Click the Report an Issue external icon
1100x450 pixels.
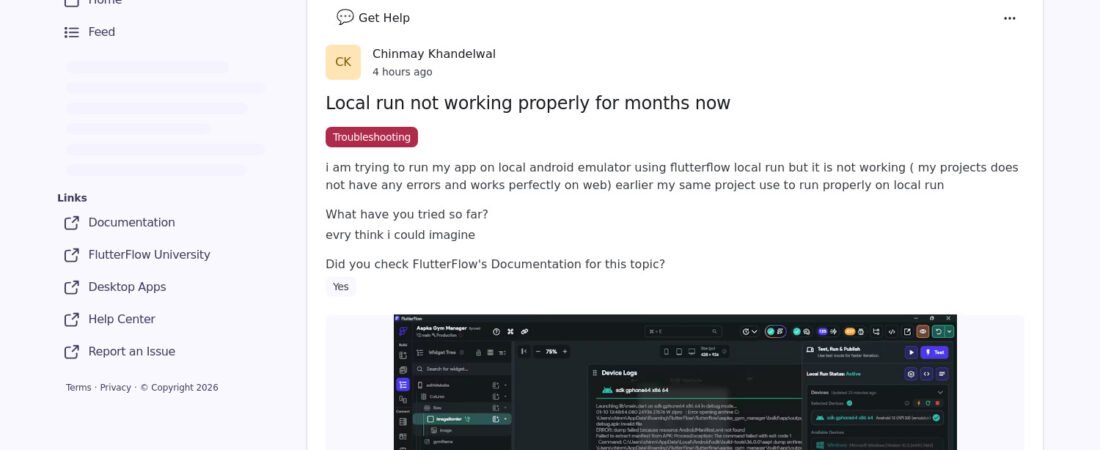point(72,352)
